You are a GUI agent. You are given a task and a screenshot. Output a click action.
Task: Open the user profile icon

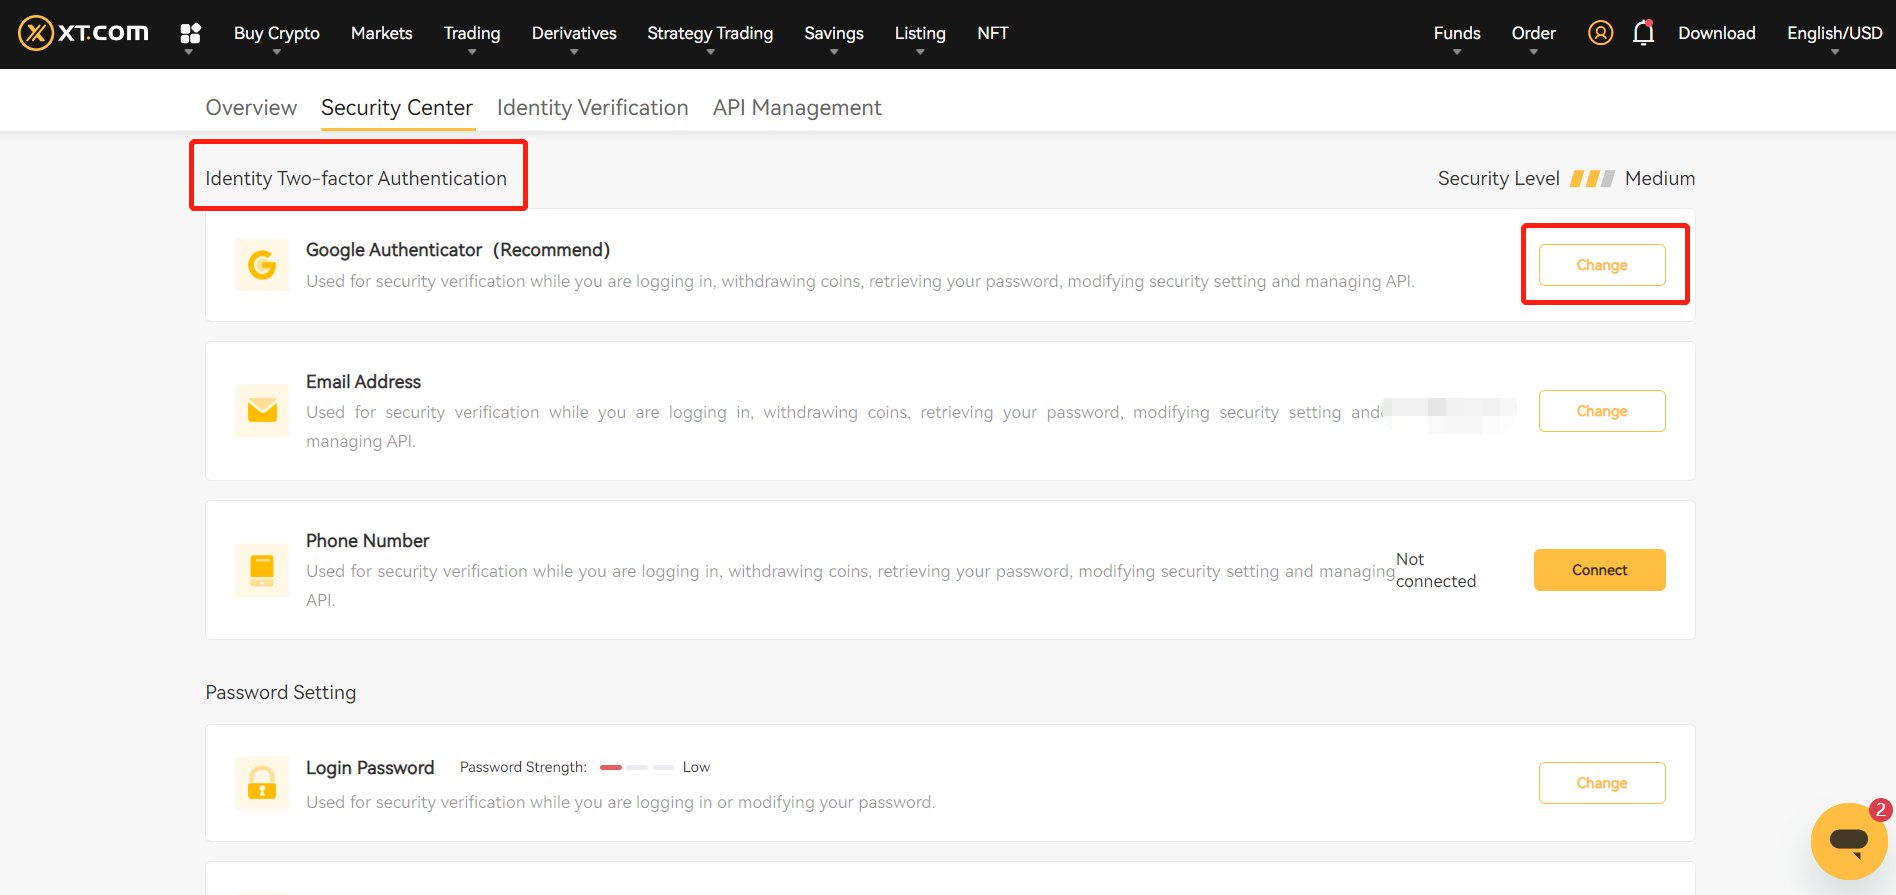pos(1600,33)
